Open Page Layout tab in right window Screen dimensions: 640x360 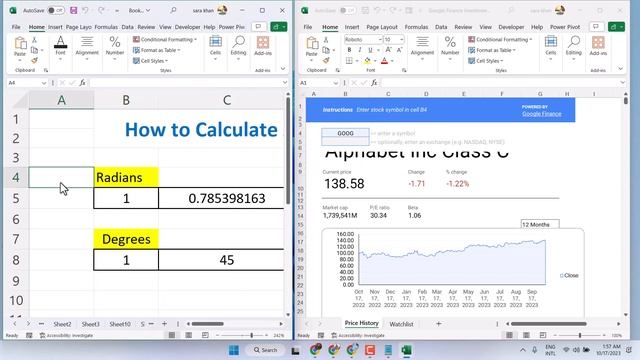pyautogui.click(x=382, y=27)
